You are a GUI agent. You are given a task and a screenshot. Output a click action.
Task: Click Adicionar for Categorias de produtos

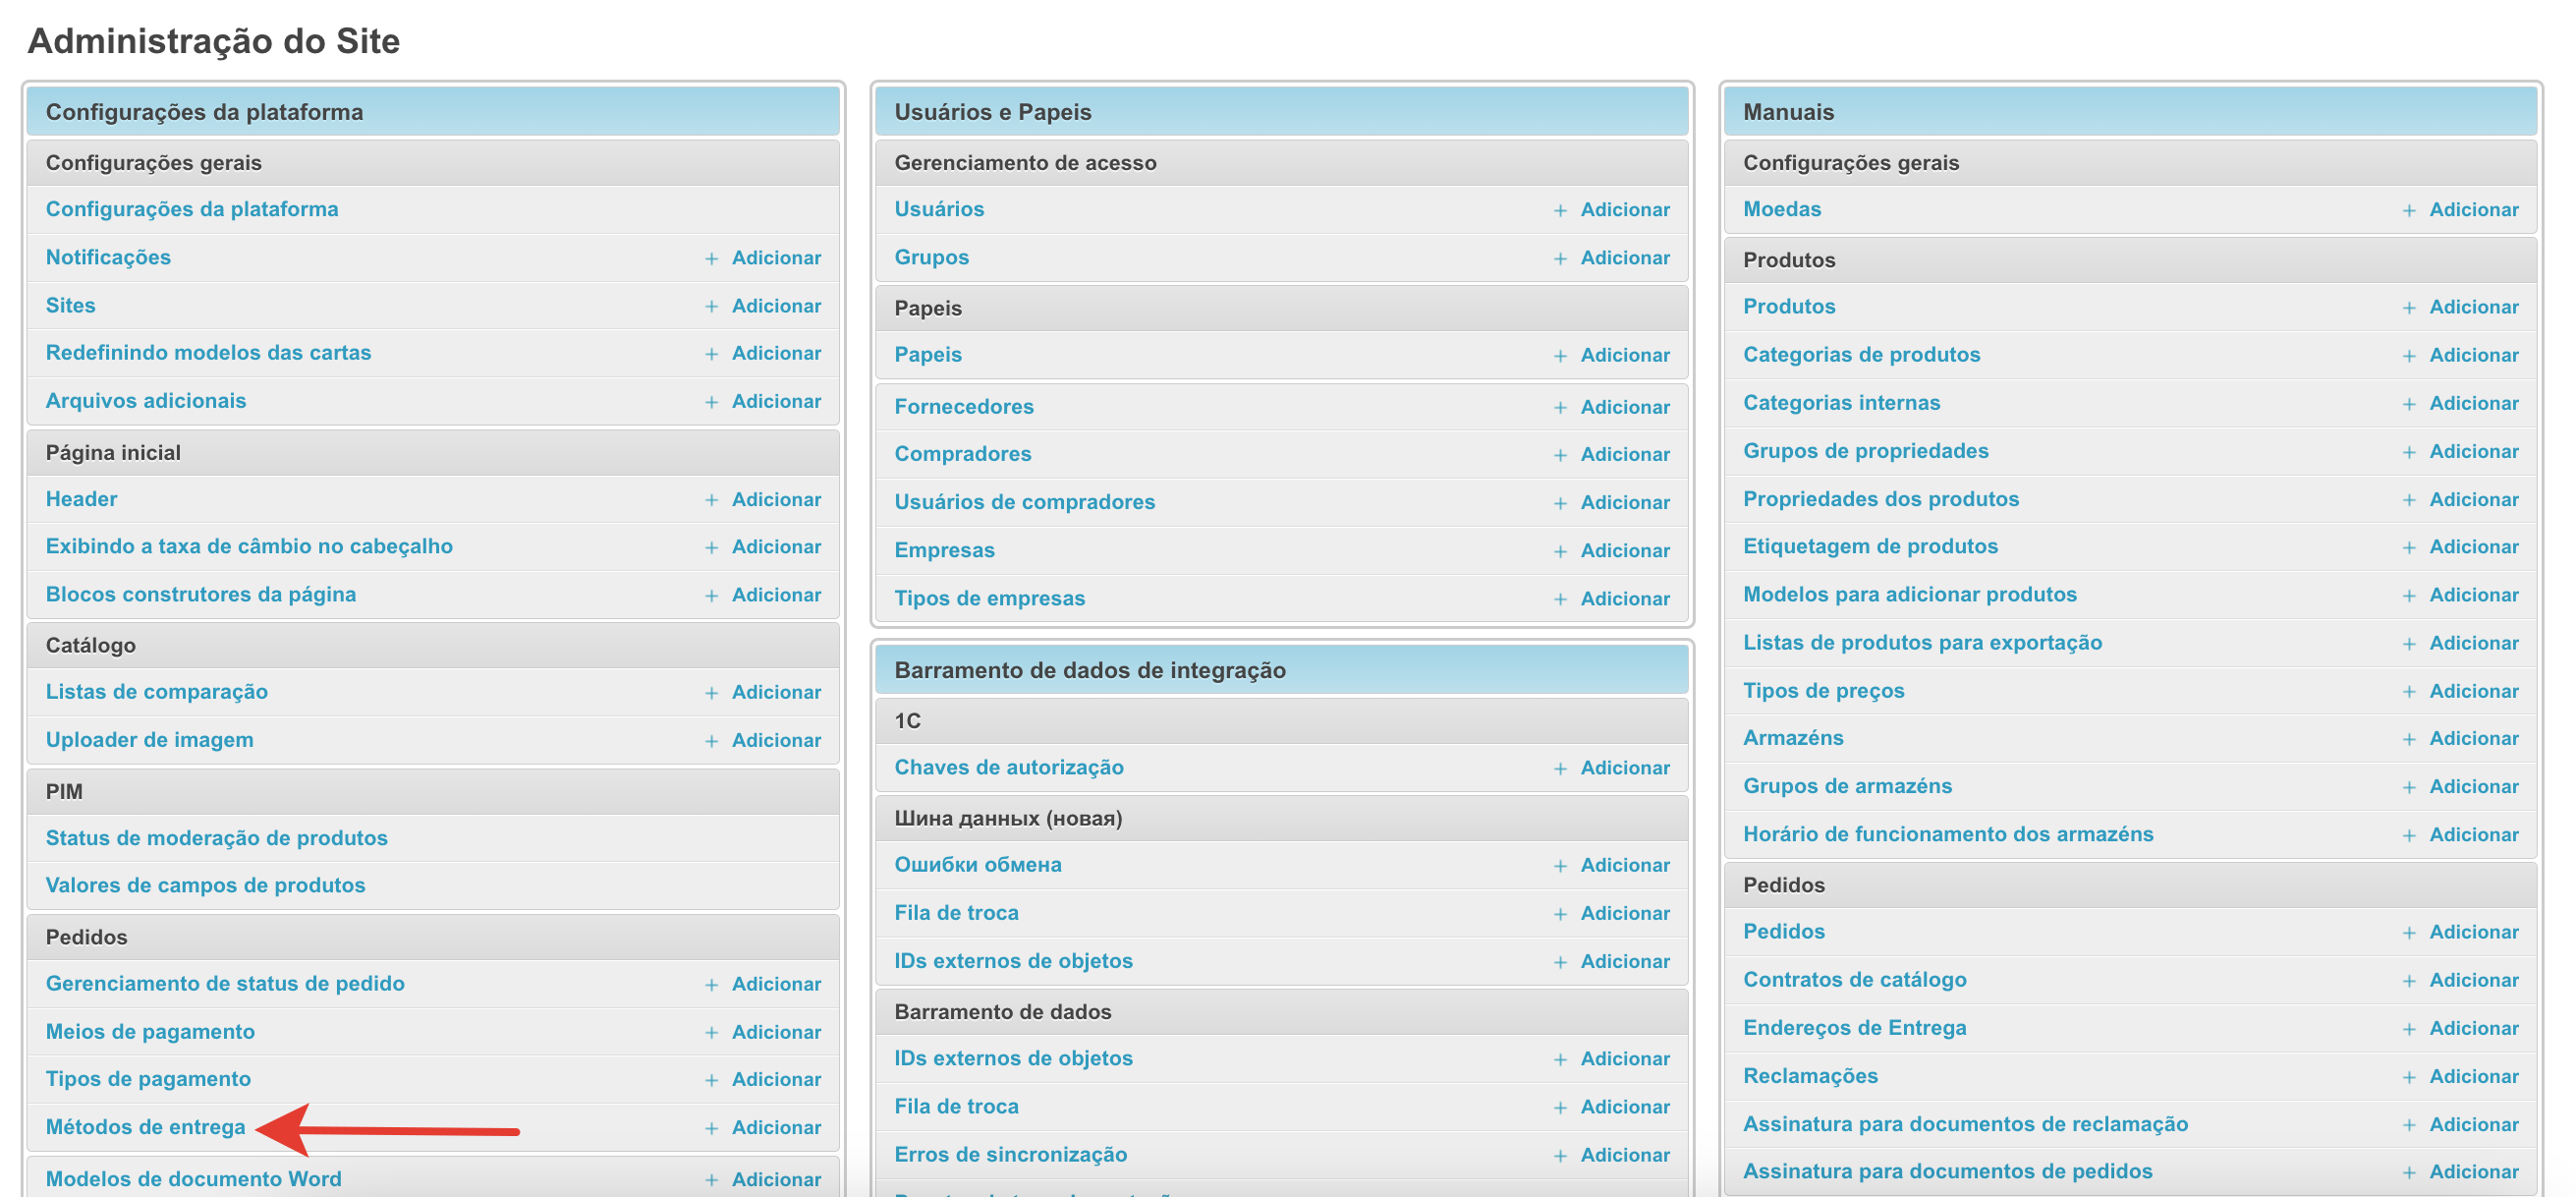pos(2473,355)
